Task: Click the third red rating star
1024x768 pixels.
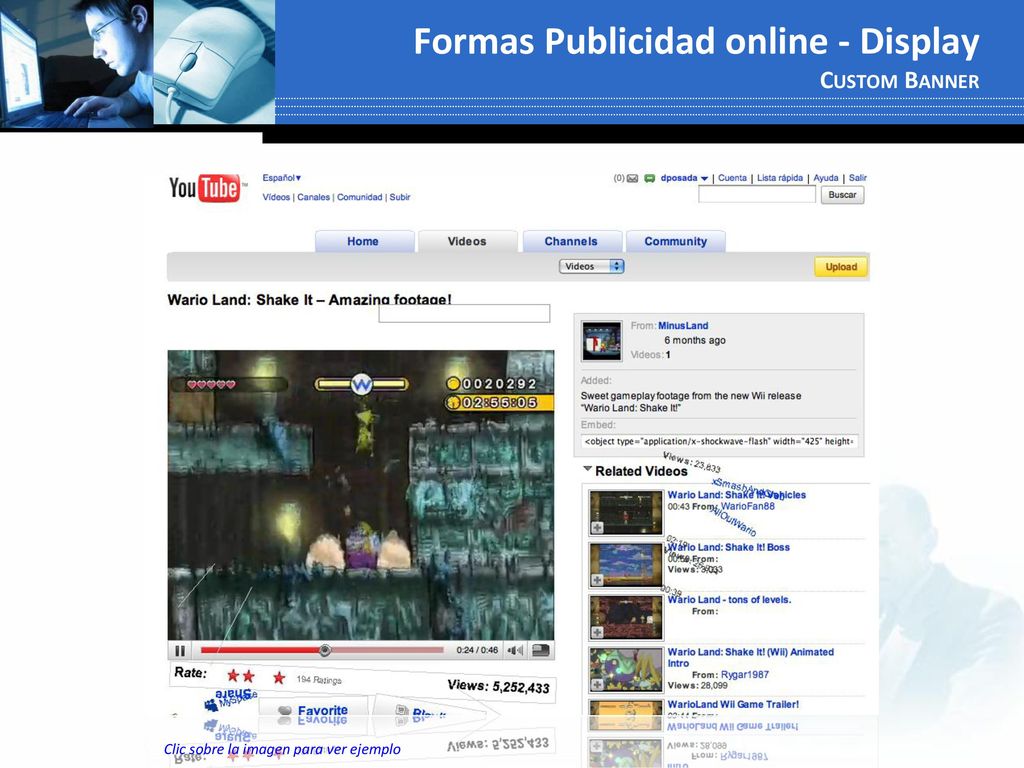Action: coord(279,678)
